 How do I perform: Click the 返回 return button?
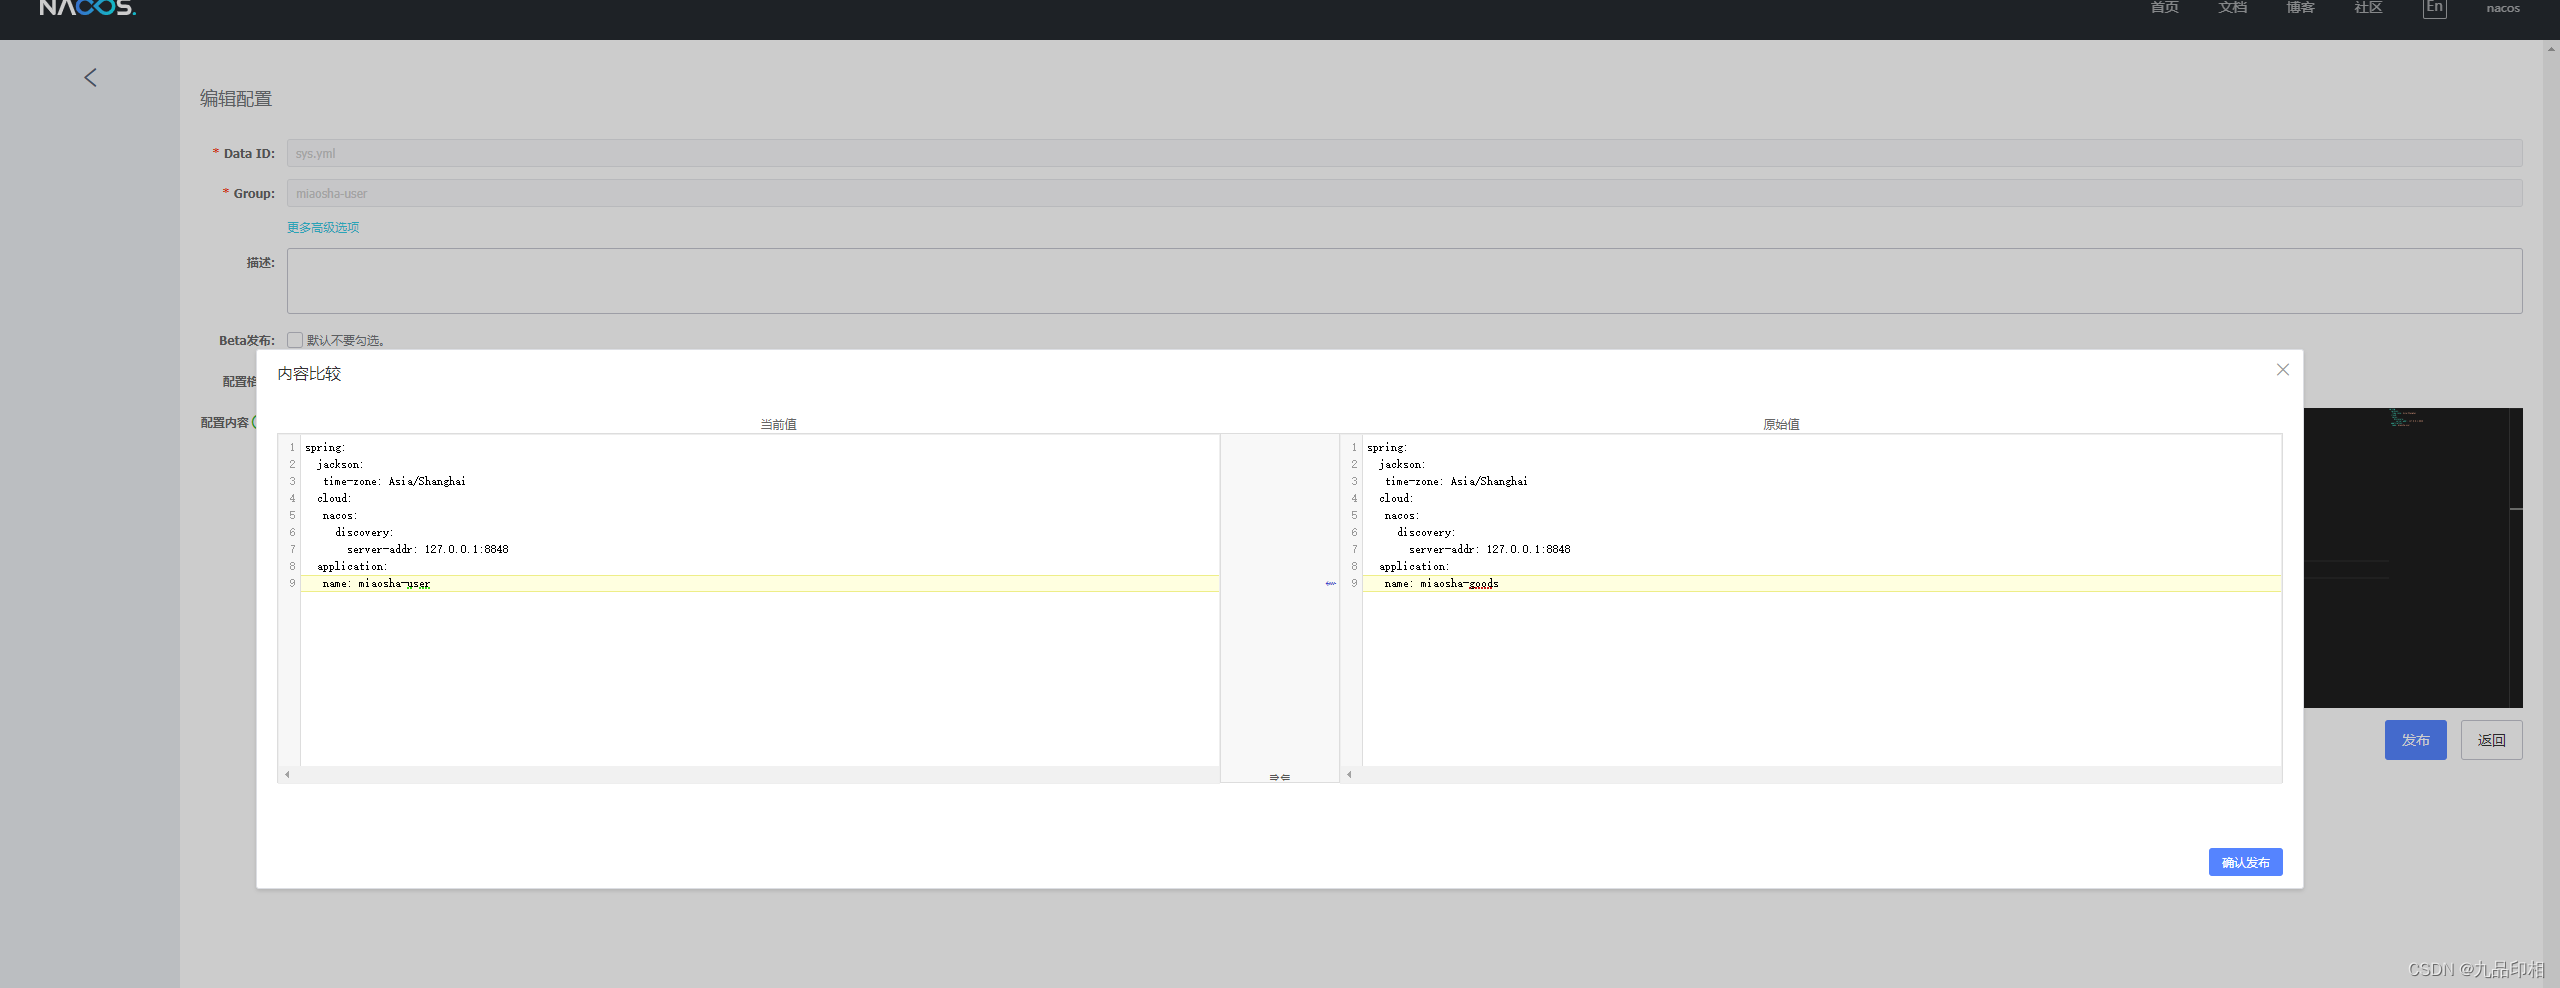tap(2491, 740)
